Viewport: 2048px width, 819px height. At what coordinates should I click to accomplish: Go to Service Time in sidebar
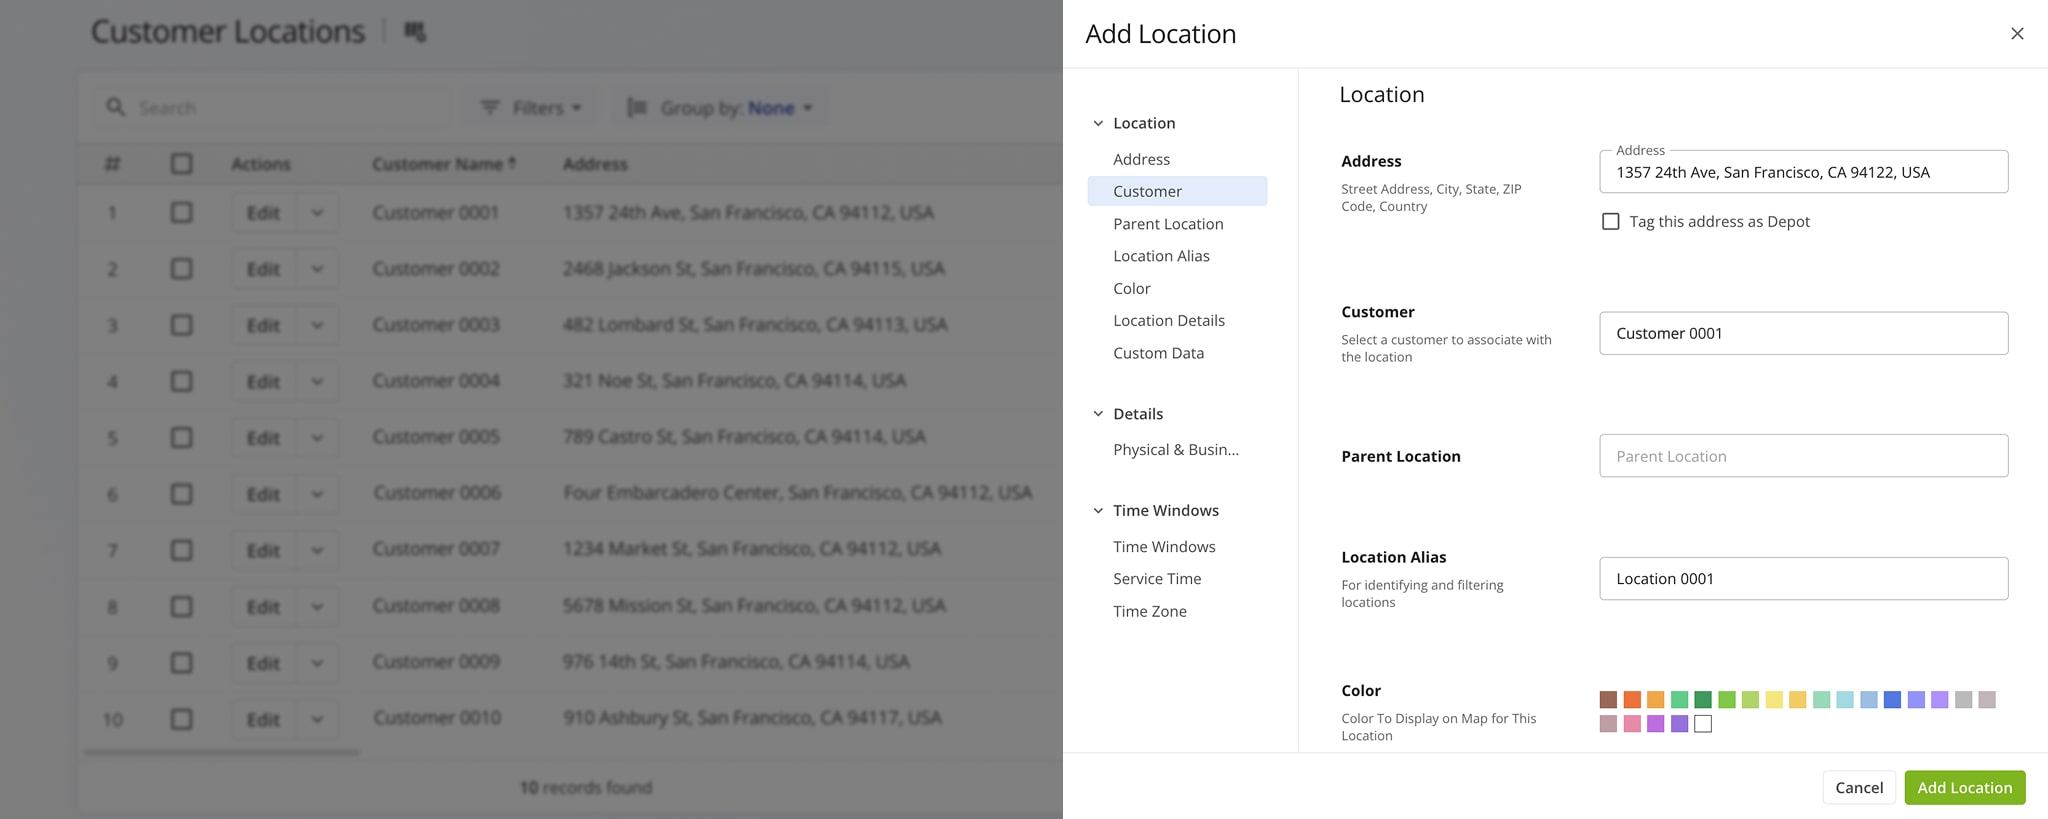click(x=1157, y=579)
